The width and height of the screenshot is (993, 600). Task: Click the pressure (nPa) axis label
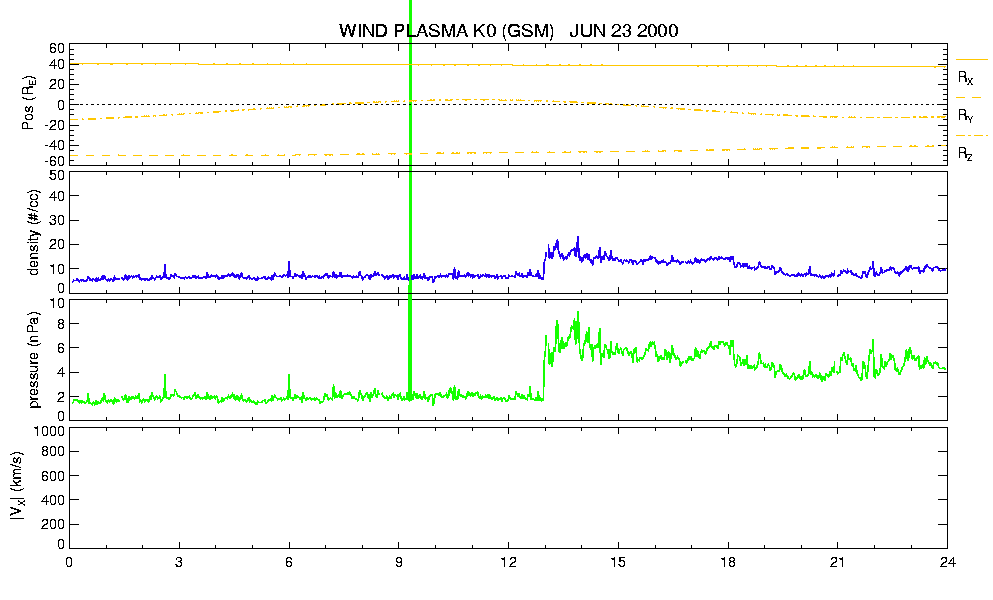33,359
